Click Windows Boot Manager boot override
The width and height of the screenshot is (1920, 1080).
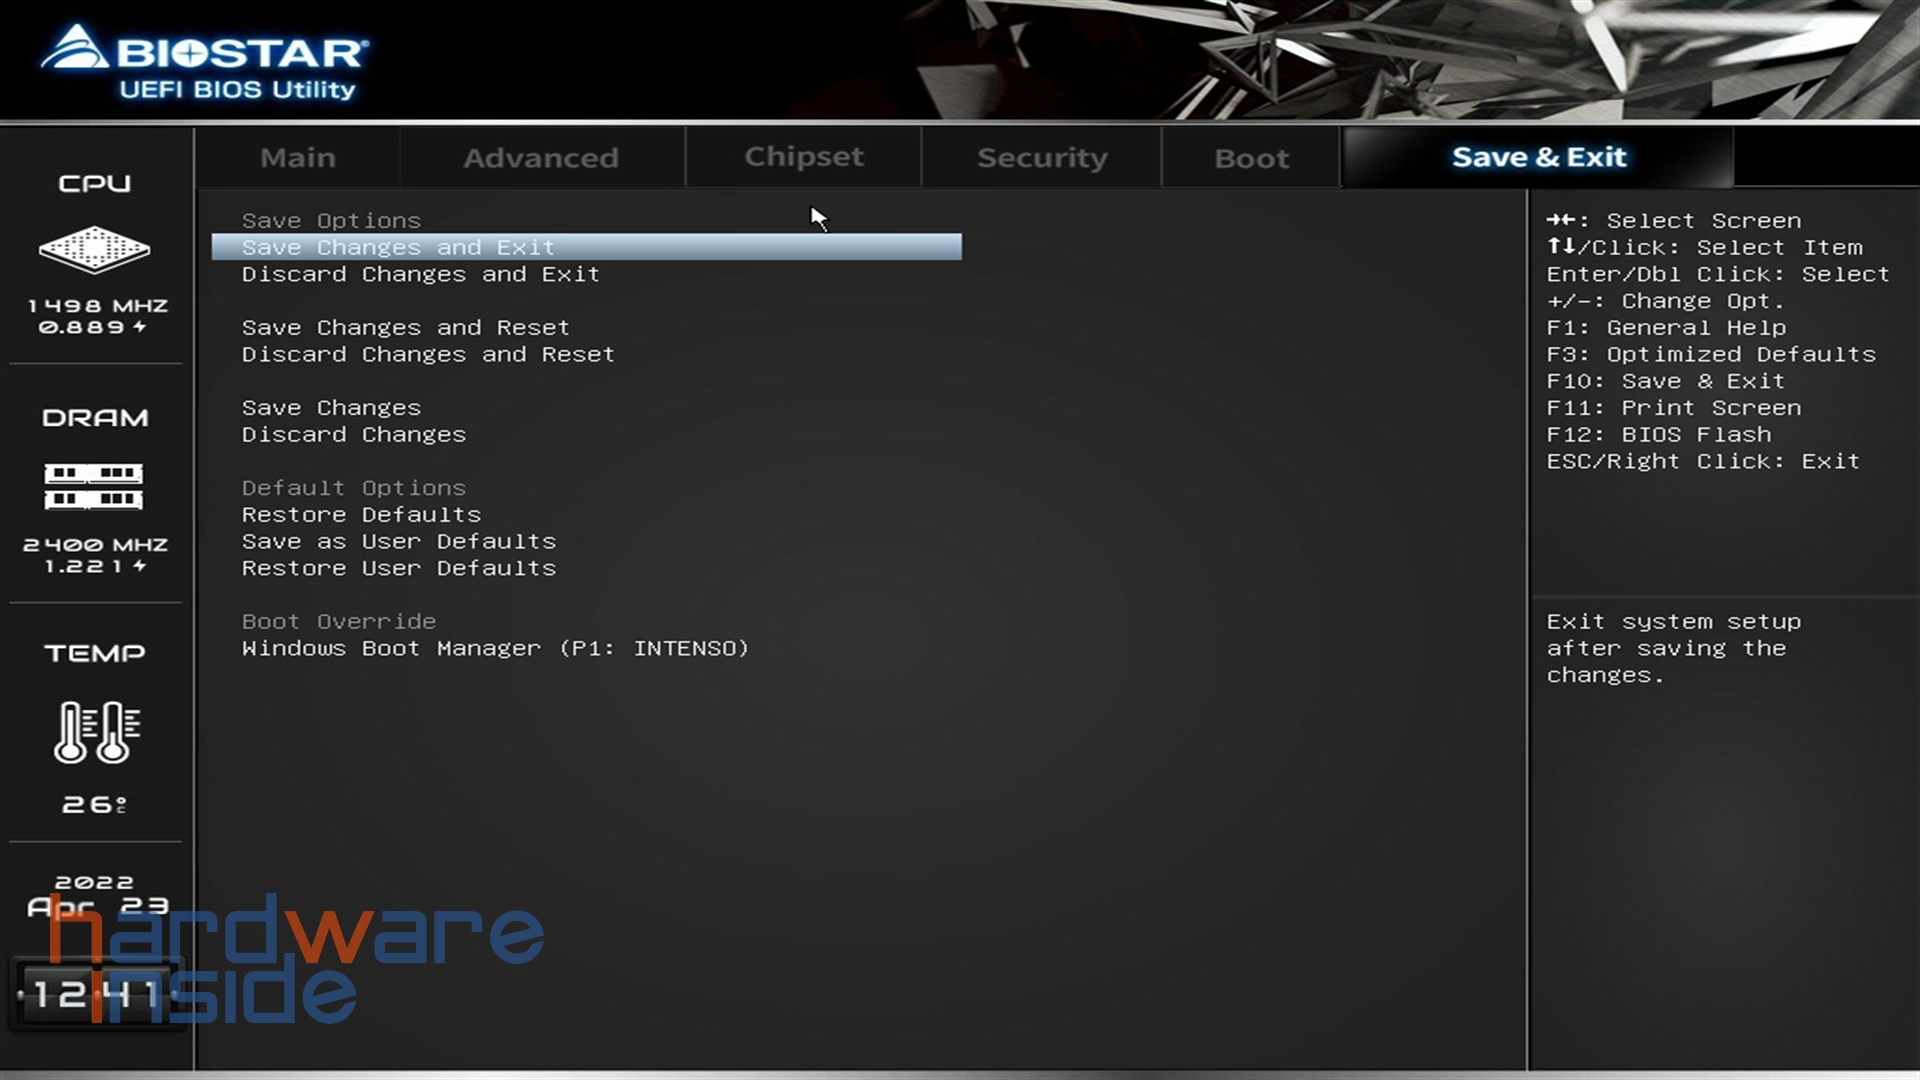pos(495,647)
